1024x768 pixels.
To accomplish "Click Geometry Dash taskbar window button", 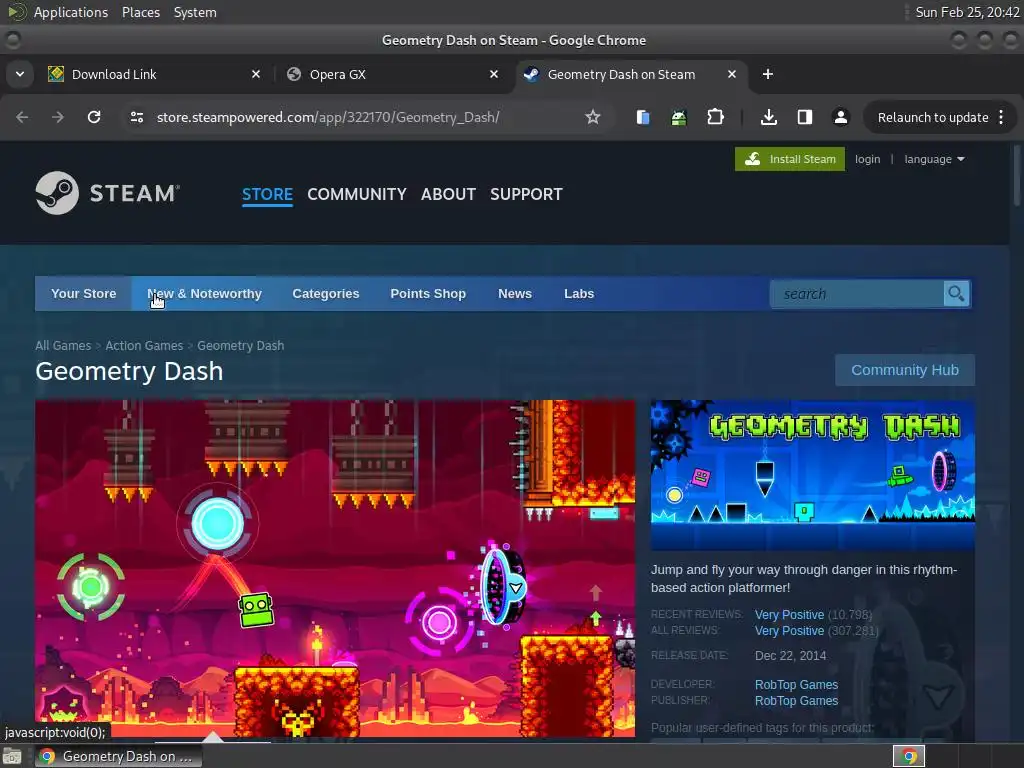I will point(118,756).
